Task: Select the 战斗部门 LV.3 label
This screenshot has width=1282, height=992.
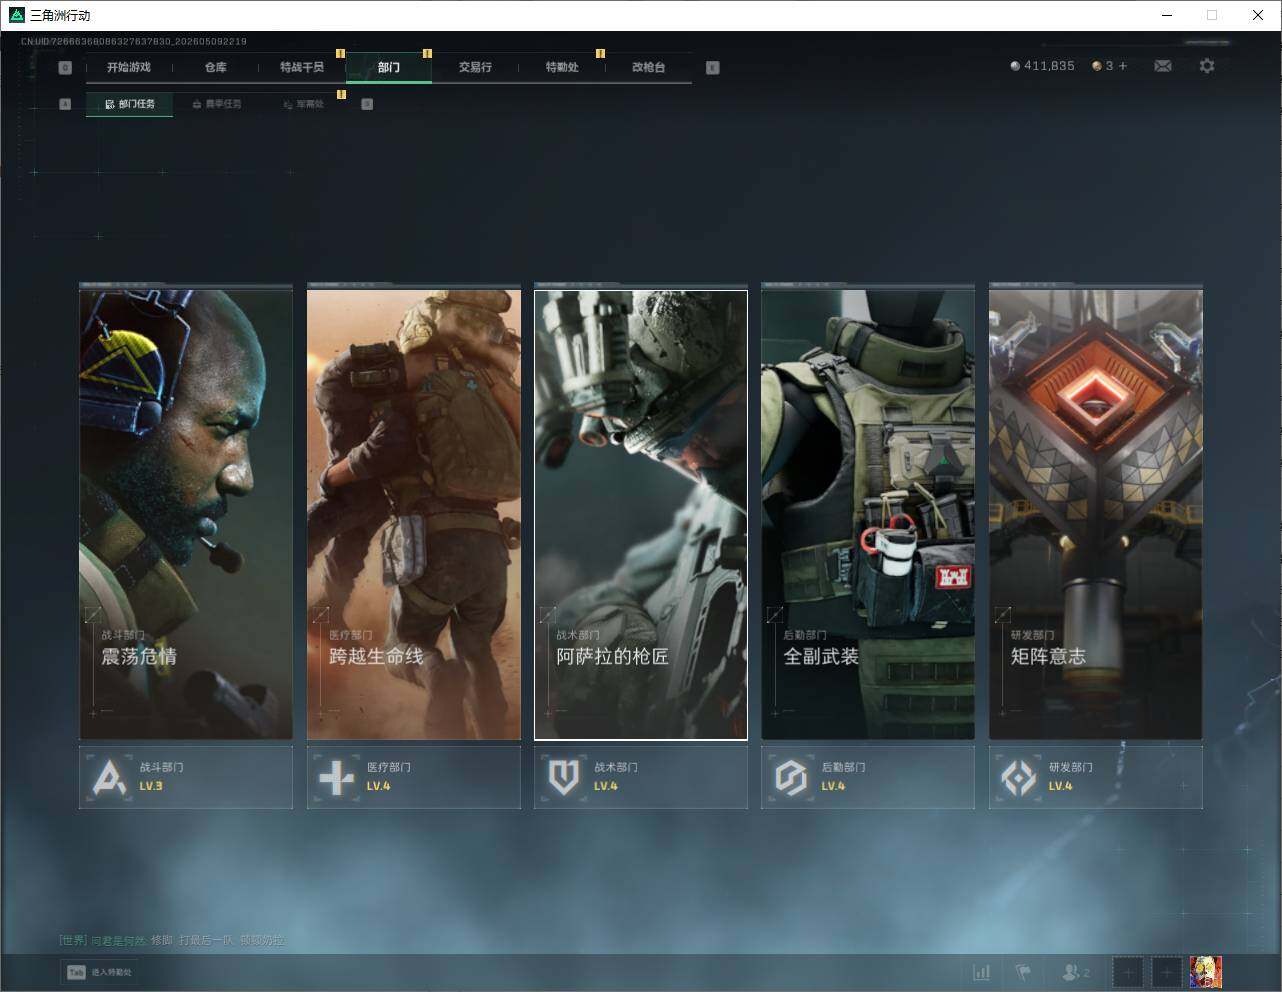Action: pyautogui.click(x=161, y=777)
